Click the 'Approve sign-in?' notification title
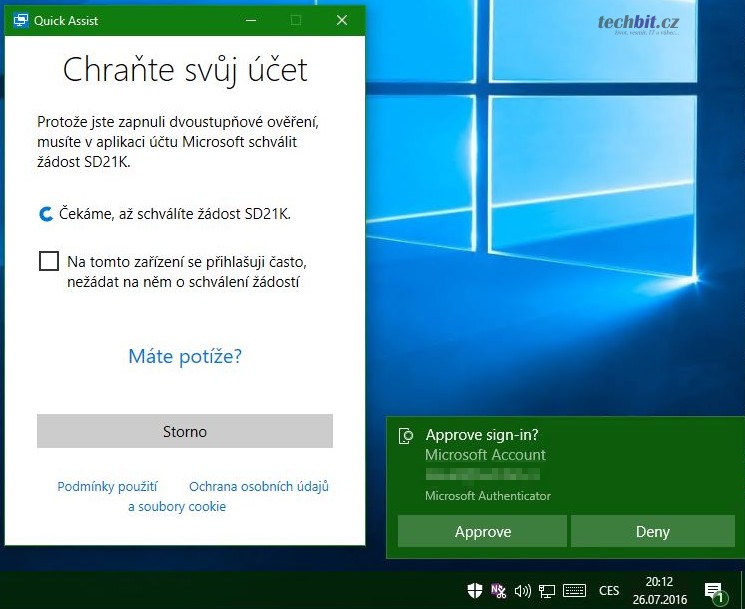Image resolution: width=745 pixels, height=609 pixels. pos(483,435)
